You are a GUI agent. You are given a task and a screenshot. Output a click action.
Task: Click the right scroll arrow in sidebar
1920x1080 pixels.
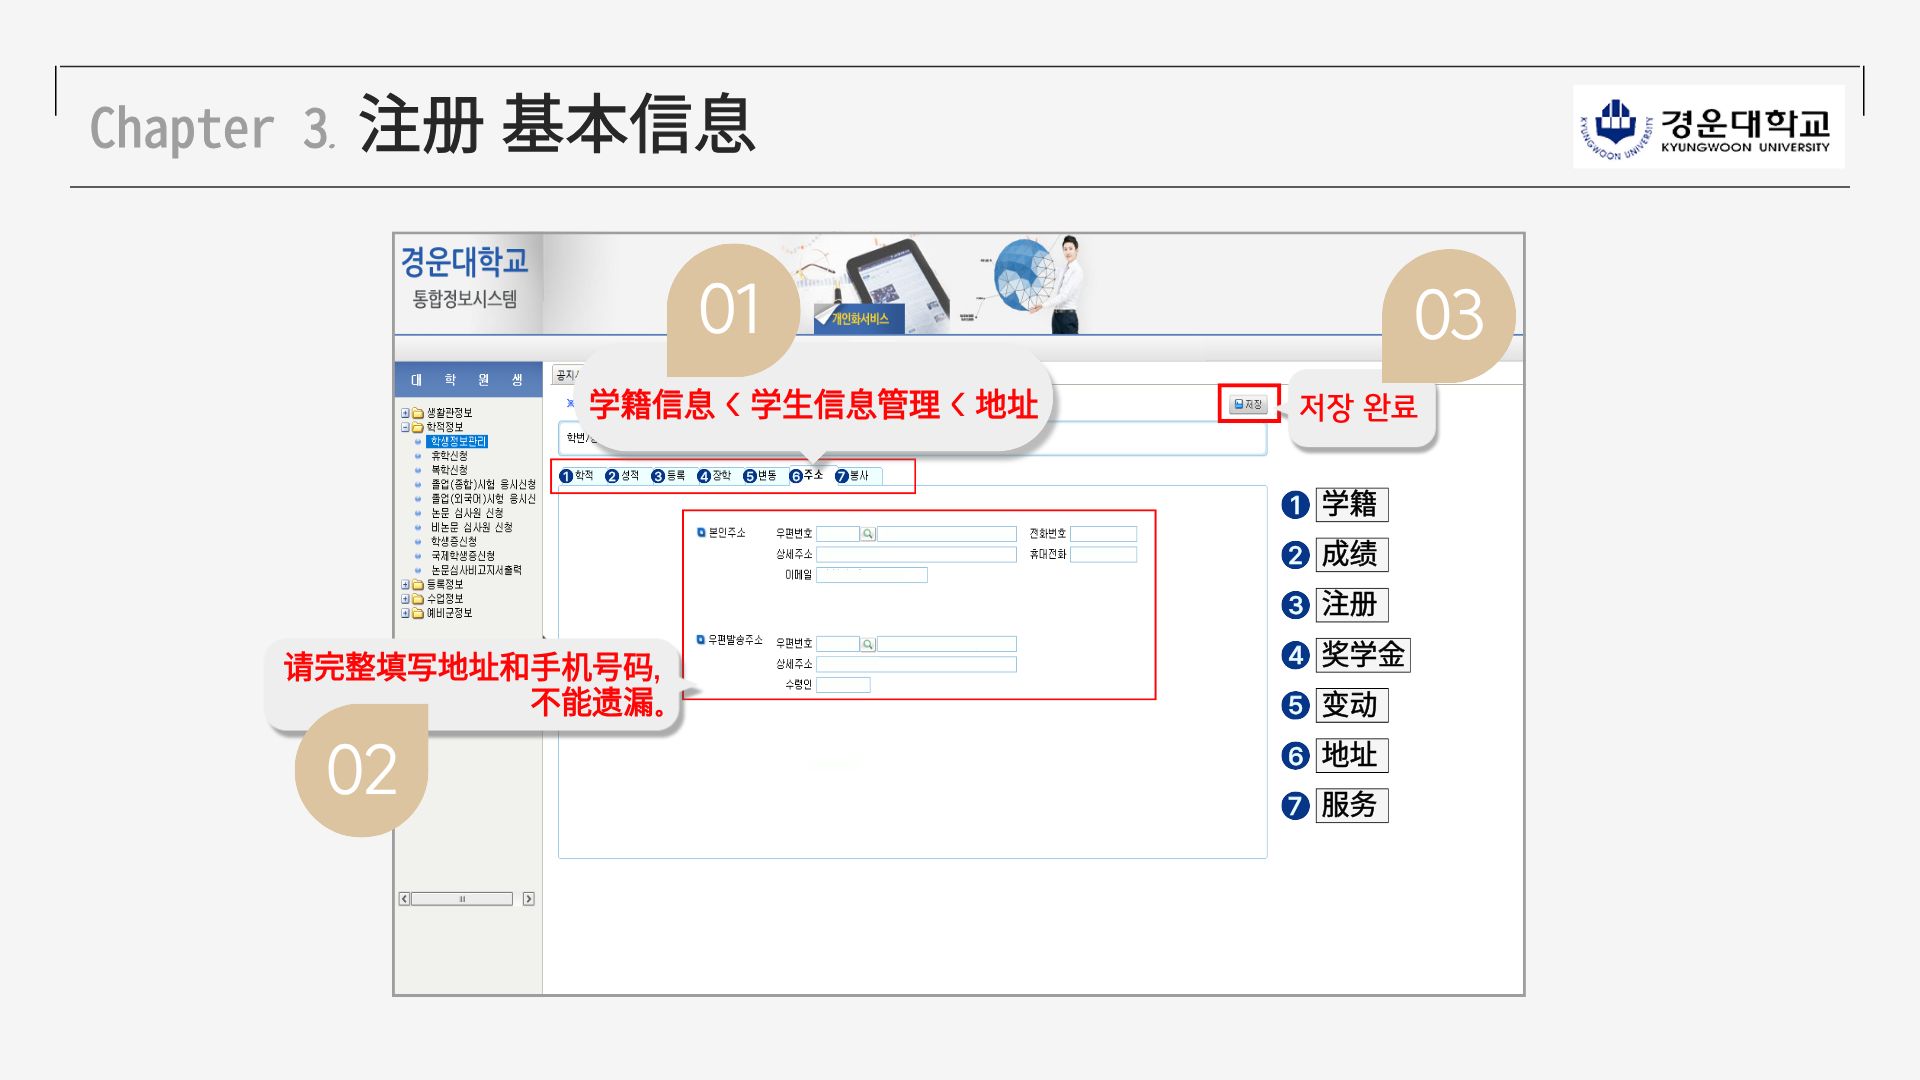529,899
